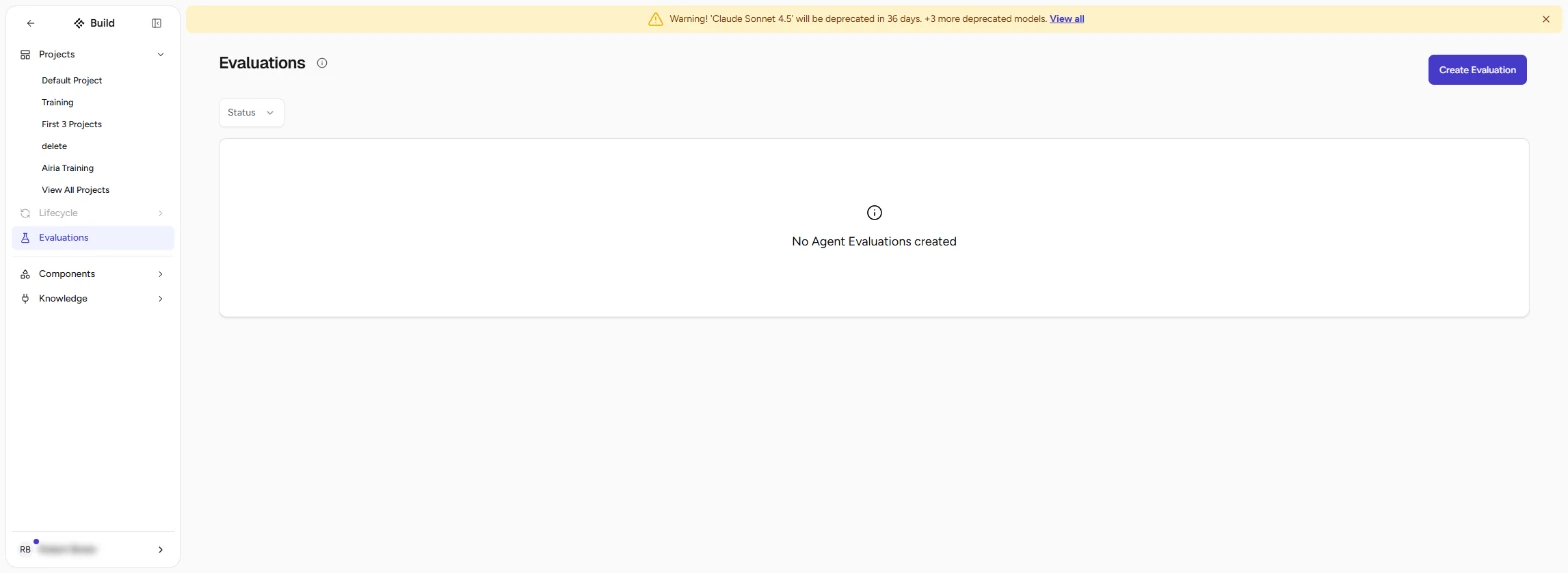Open the Airia Training project

click(68, 169)
